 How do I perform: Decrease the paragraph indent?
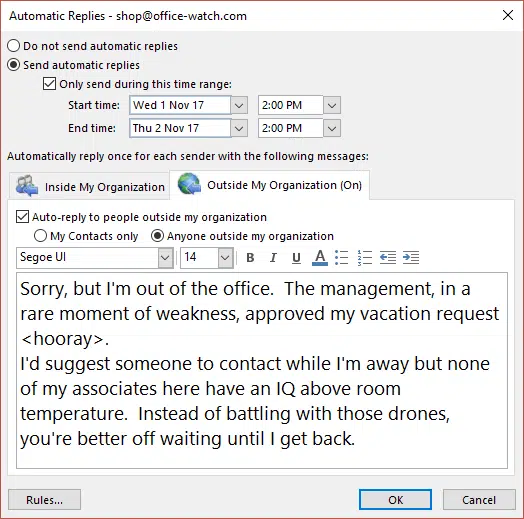(388, 258)
